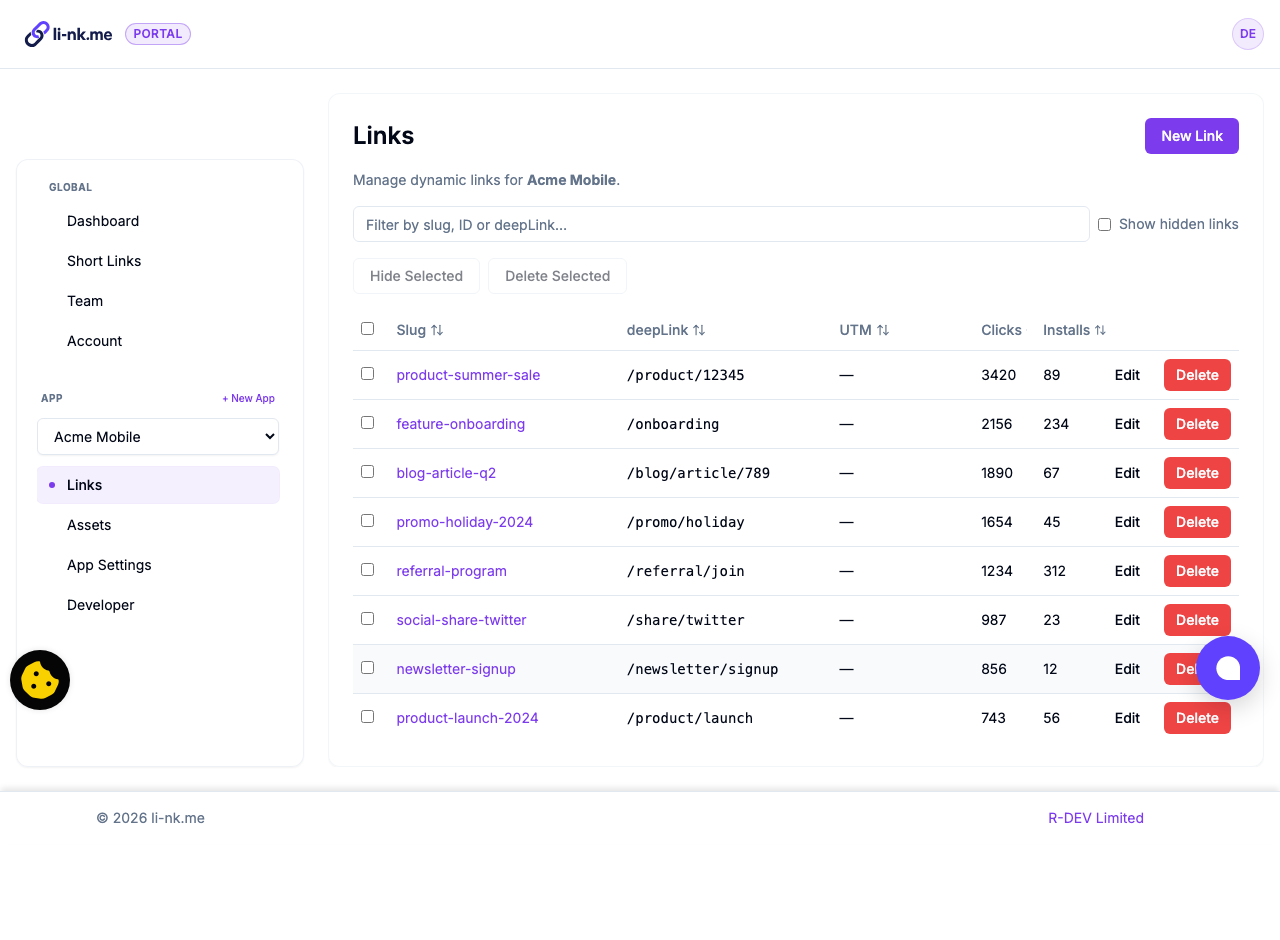Open the product-launch-2024 slug link
Viewport: 1280px width, 940px height.
coord(467,718)
